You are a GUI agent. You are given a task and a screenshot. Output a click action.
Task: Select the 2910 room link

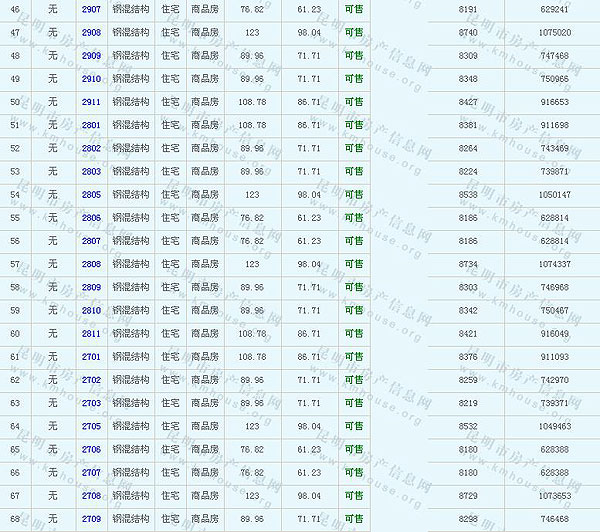pos(91,78)
